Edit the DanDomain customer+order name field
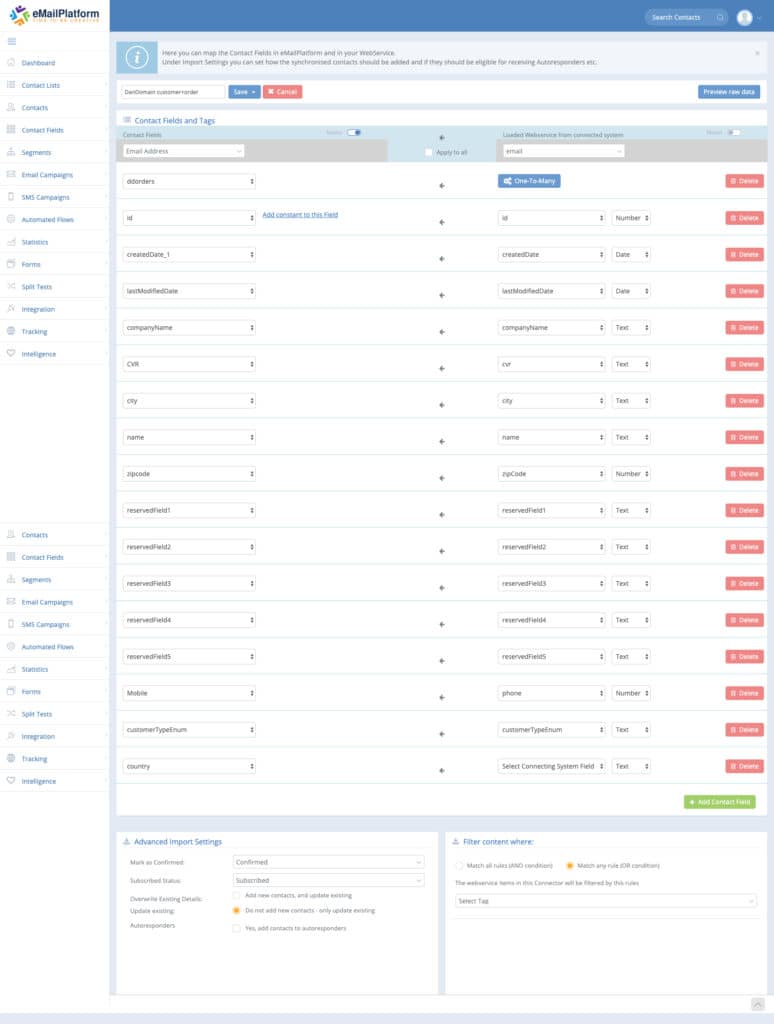The width and height of the screenshot is (774, 1024). tap(172, 92)
